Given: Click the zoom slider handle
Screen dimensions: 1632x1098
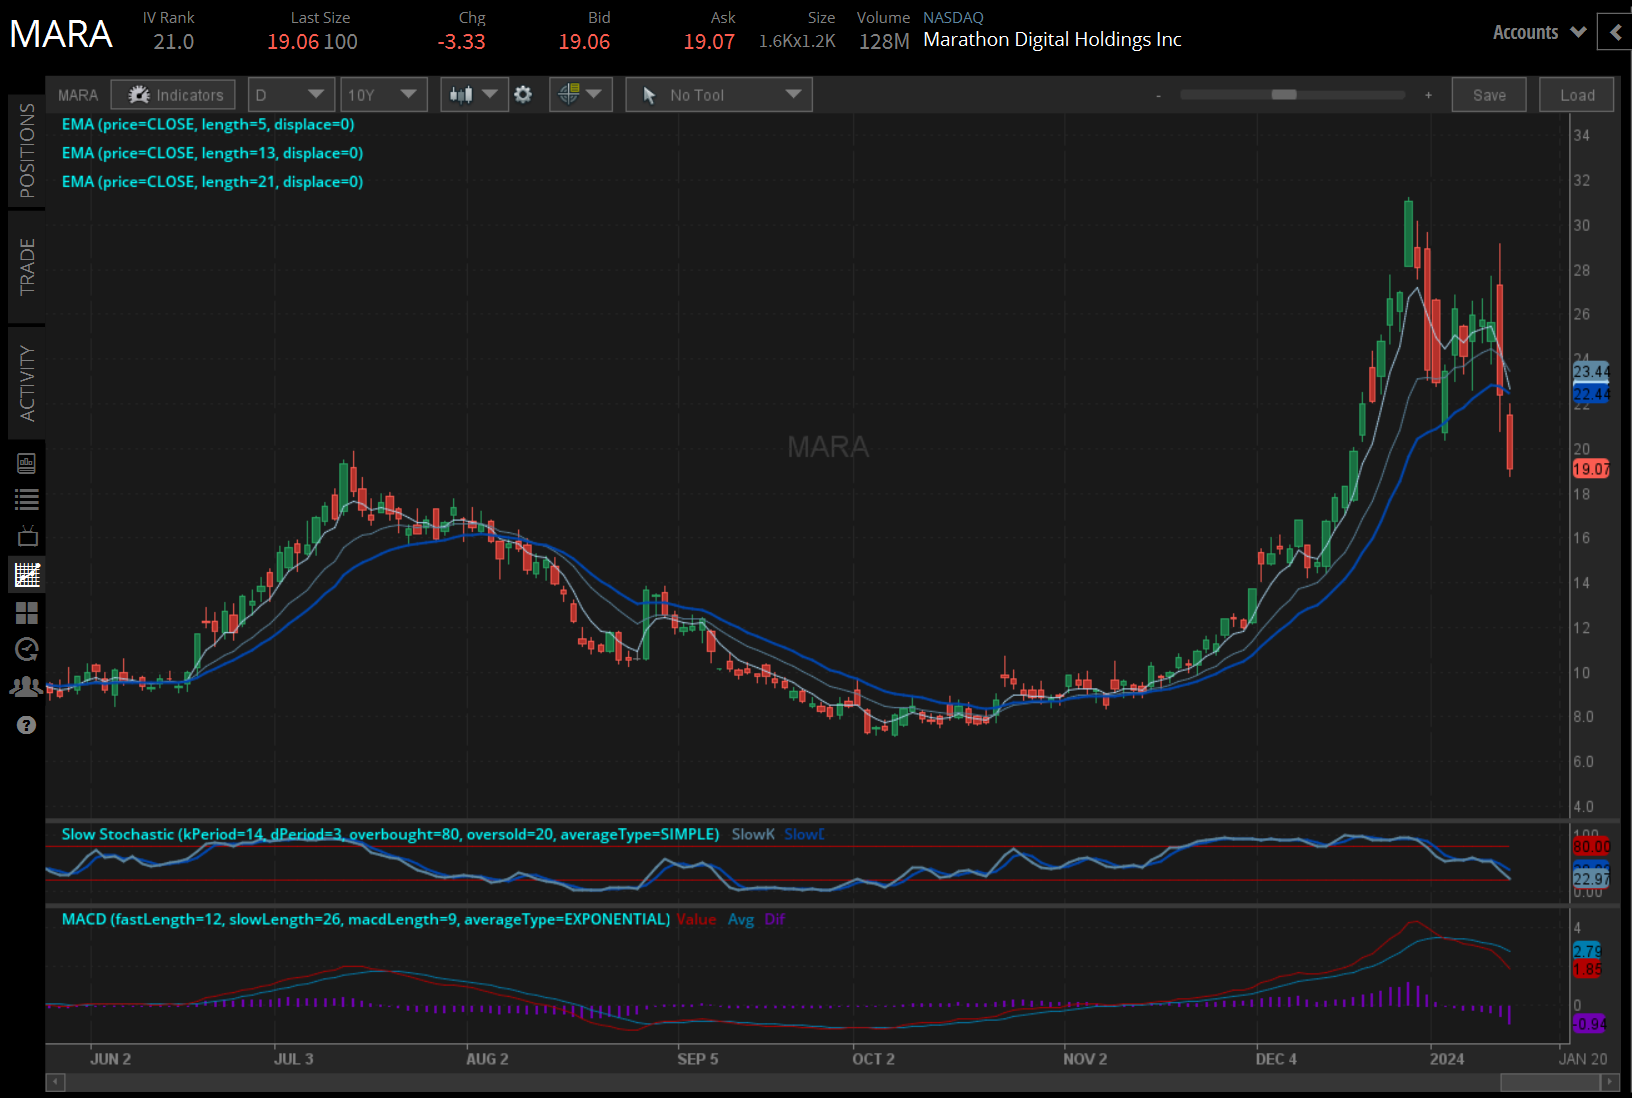Looking at the screenshot, I should pos(1284,95).
